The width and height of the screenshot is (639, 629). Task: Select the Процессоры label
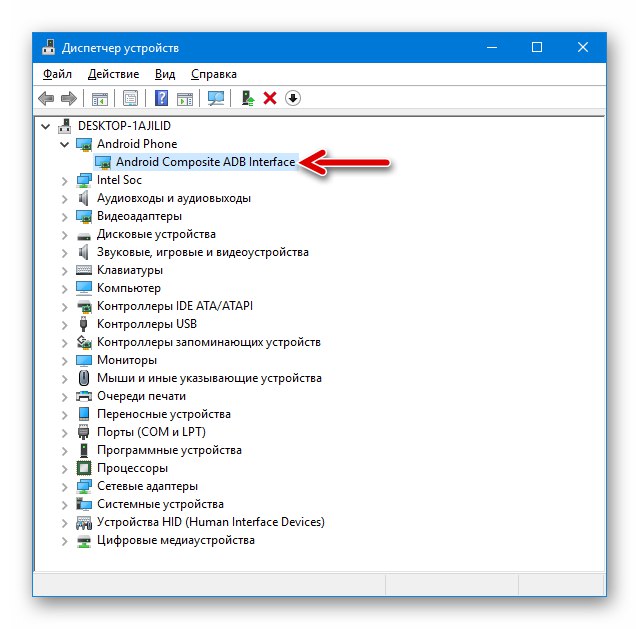click(132, 468)
